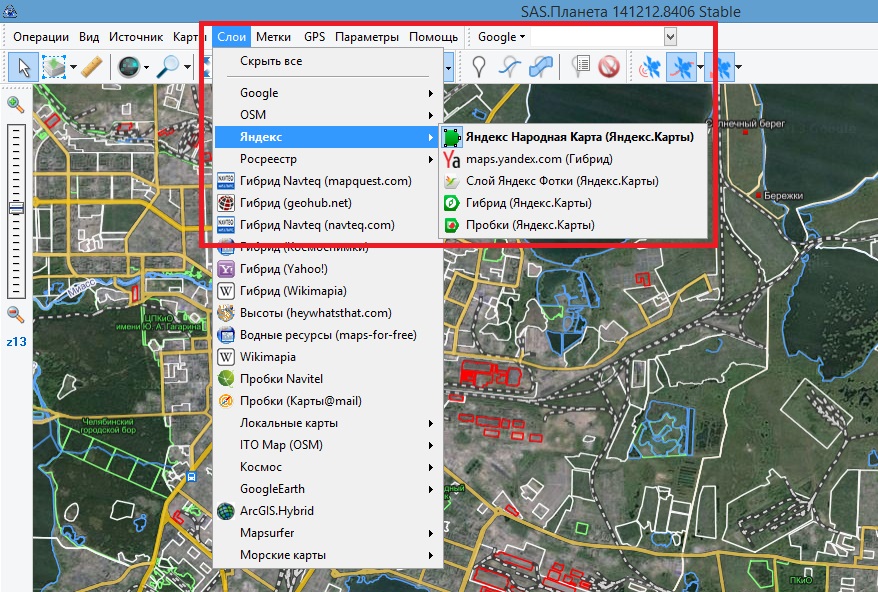Image resolution: width=878 pixels, height=592 pixels.
Task: Select the add path tool
Action: (509, 67)
